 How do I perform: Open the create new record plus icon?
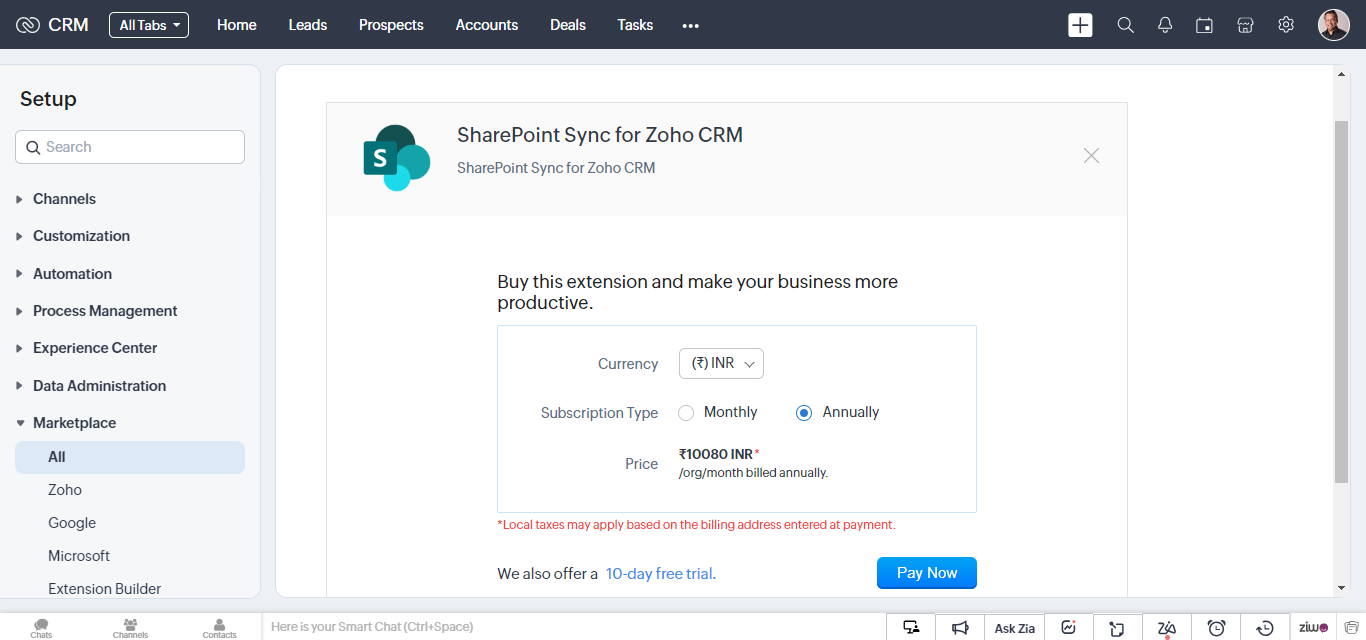pyautogui.click(x=1080, y=25)
